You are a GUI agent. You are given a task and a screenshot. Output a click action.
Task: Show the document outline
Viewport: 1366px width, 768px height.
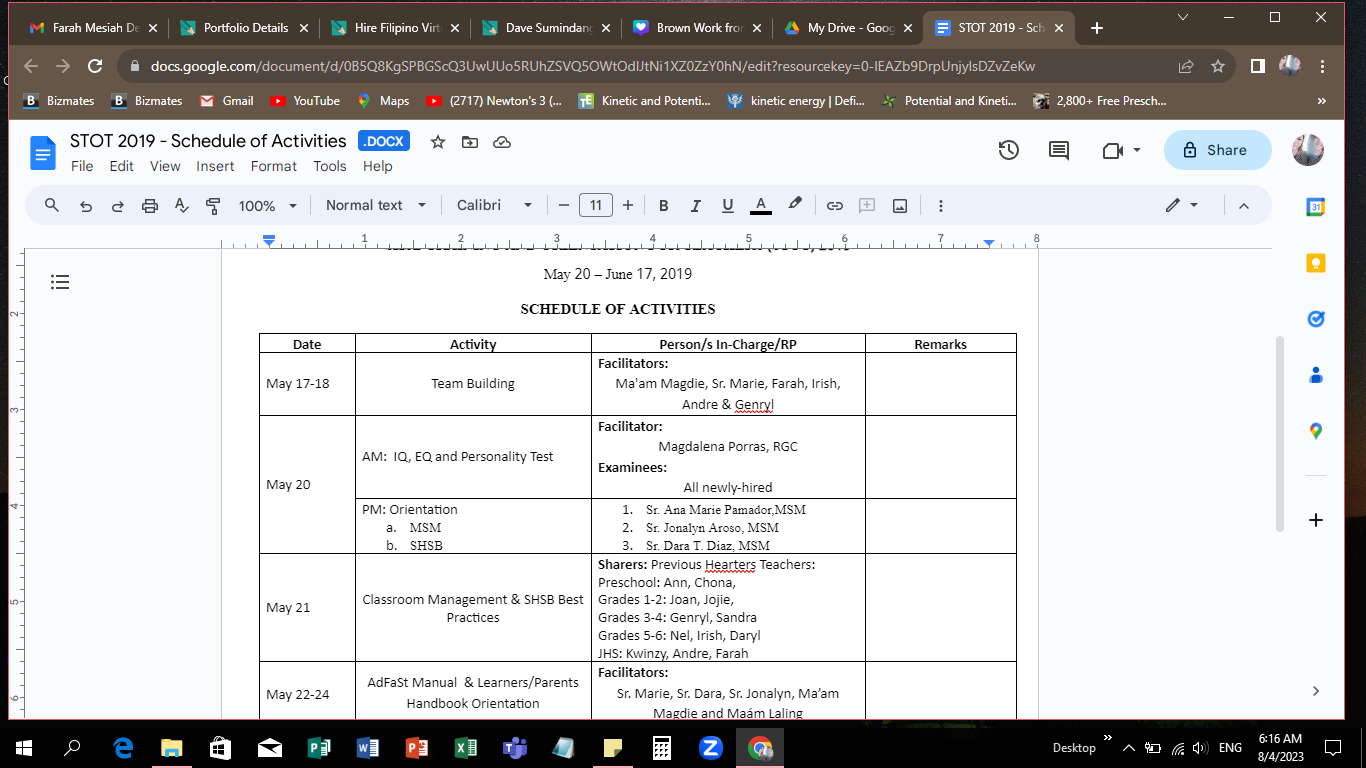[60, 283]
